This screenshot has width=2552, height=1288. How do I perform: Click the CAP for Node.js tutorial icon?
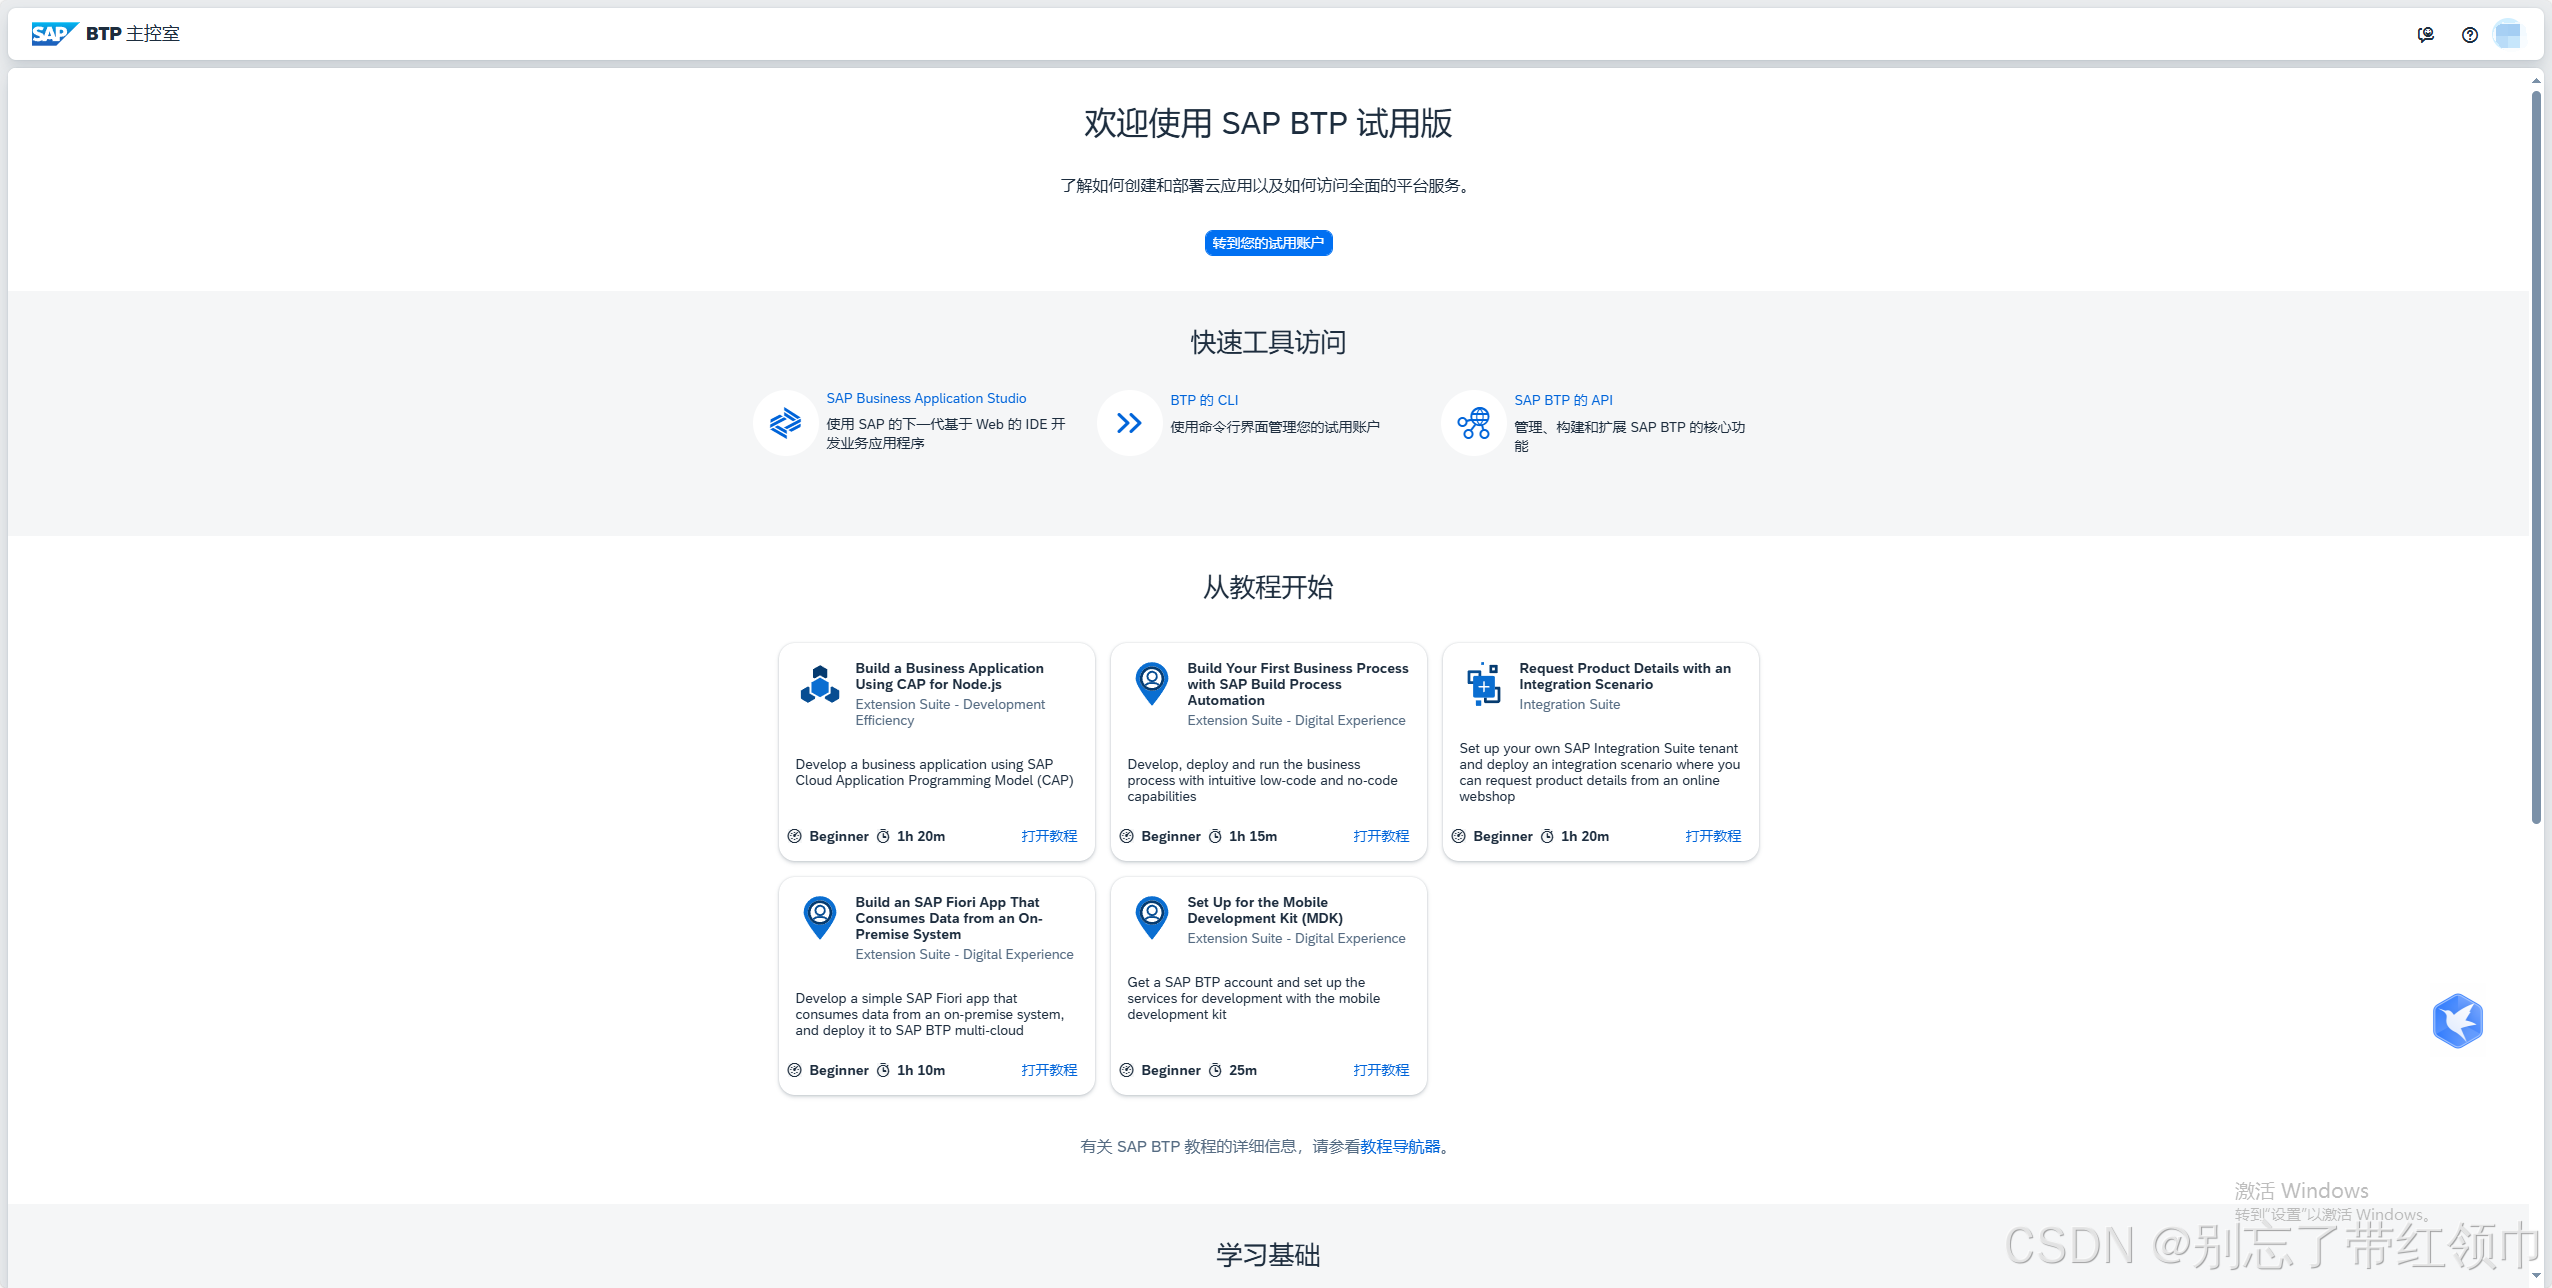point(819,685)
